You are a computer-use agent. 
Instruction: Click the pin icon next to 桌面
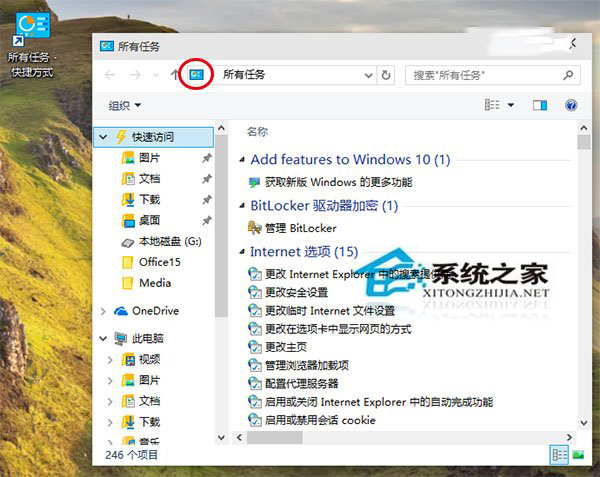pos(207,220)
